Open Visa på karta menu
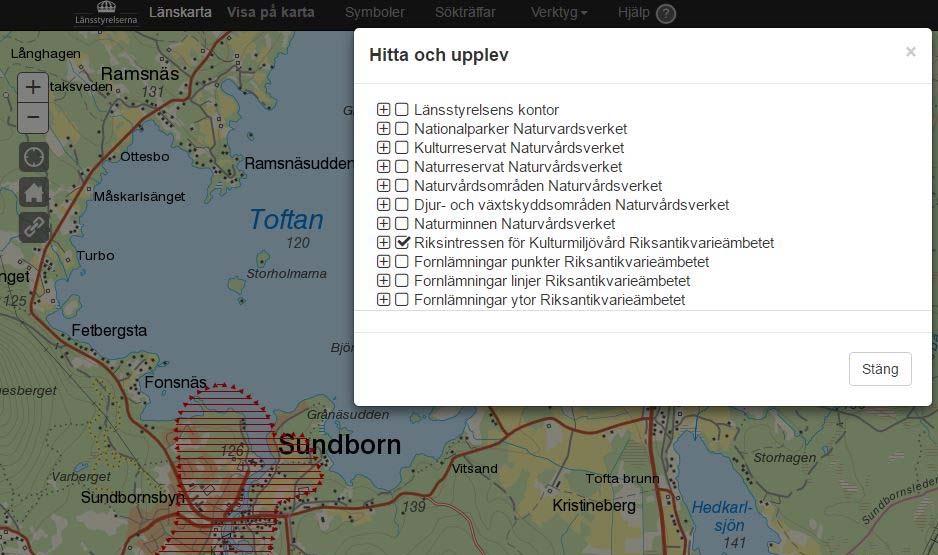 pos(270,13)
